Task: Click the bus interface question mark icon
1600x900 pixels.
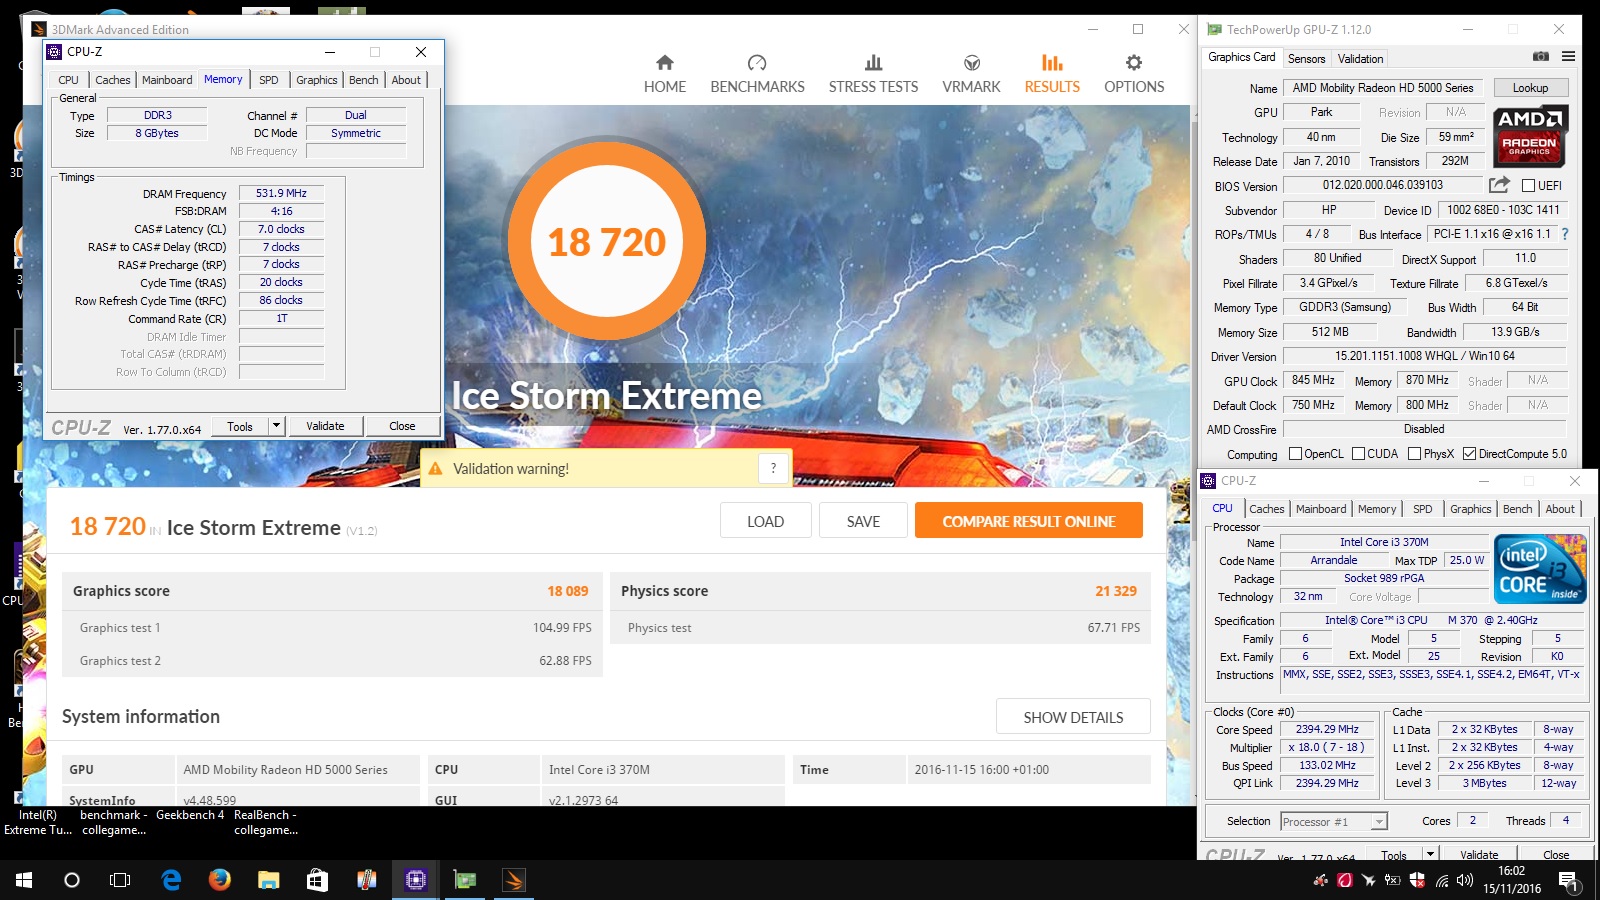Action: [x=1565, y=234]
